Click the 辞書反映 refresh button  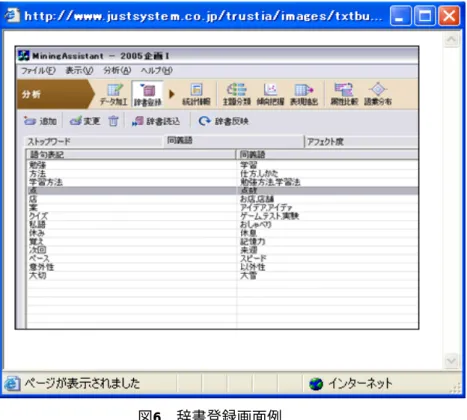(x=223, y=121)
